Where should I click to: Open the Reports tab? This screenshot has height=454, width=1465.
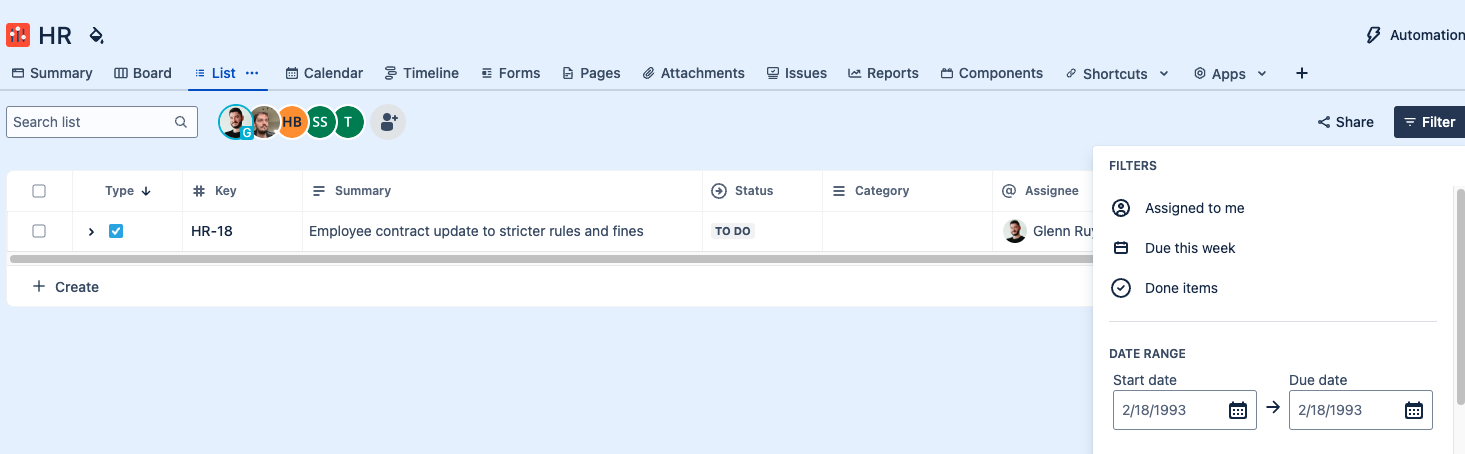883,73
